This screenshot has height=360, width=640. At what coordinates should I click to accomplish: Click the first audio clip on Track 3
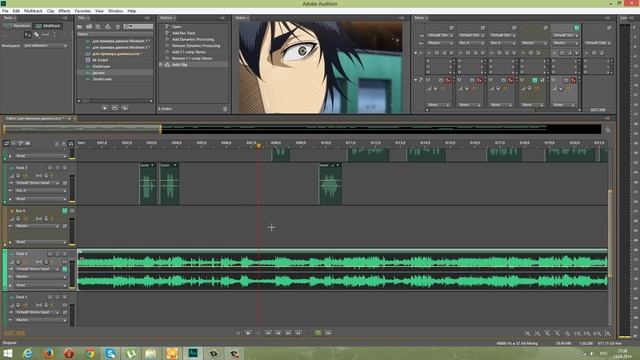[x=147, y=184]
